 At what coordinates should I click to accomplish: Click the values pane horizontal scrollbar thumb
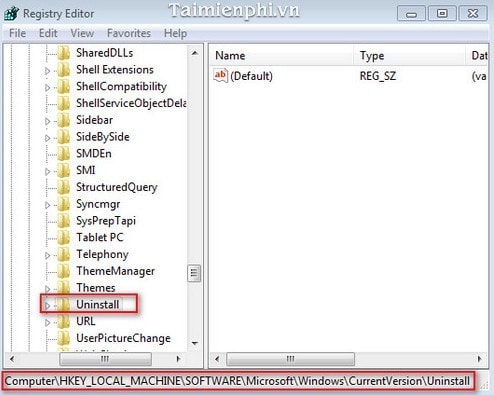[290, 359]
